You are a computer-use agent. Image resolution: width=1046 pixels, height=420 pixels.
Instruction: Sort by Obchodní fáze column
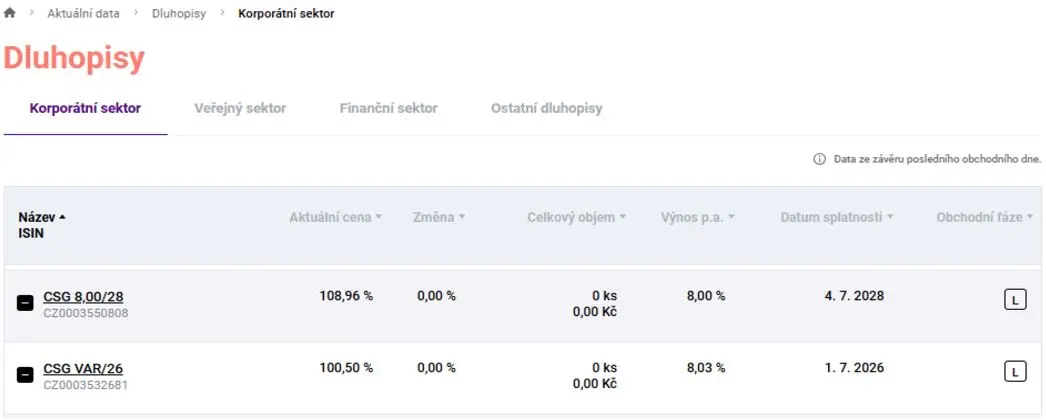[984, 217]
